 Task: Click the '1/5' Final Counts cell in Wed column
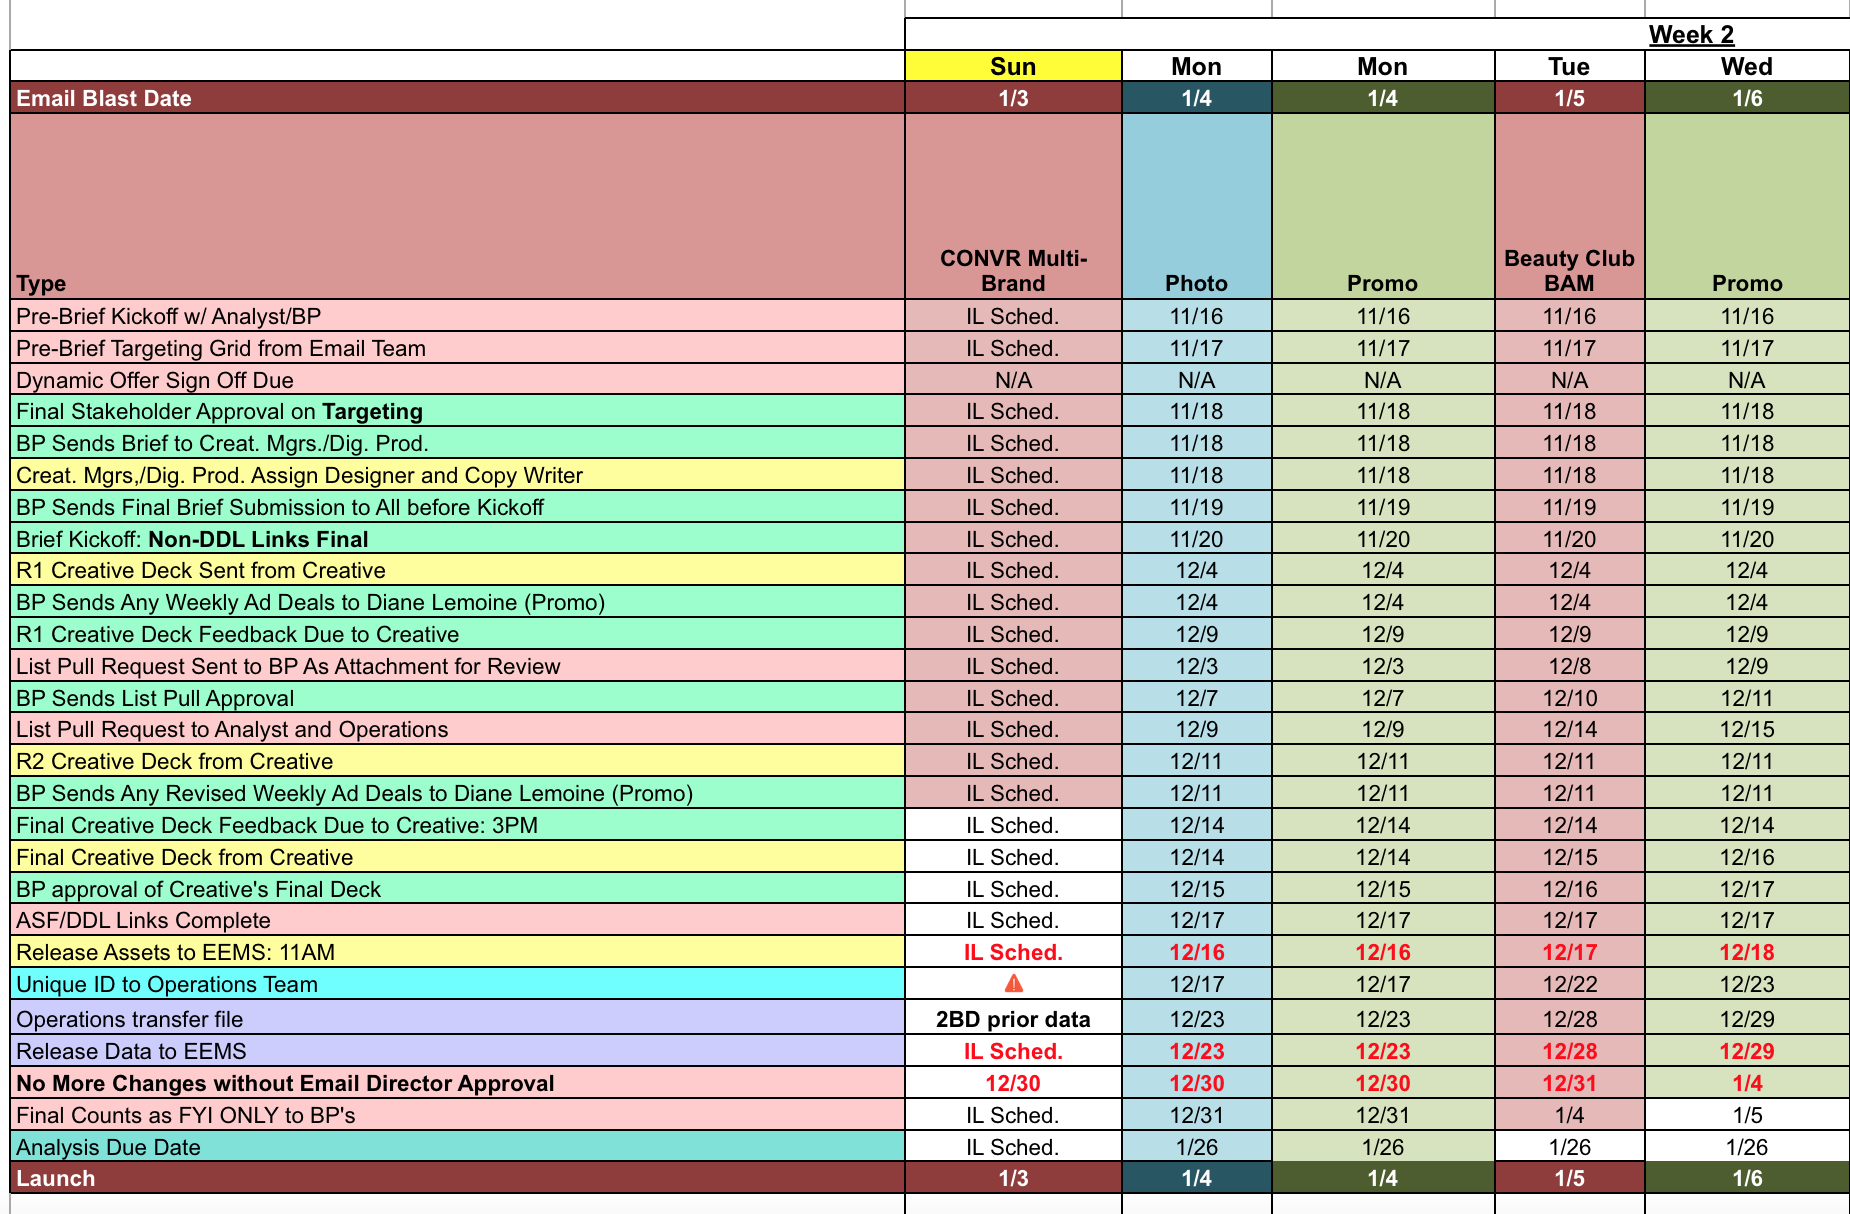click(1747, 1115)
